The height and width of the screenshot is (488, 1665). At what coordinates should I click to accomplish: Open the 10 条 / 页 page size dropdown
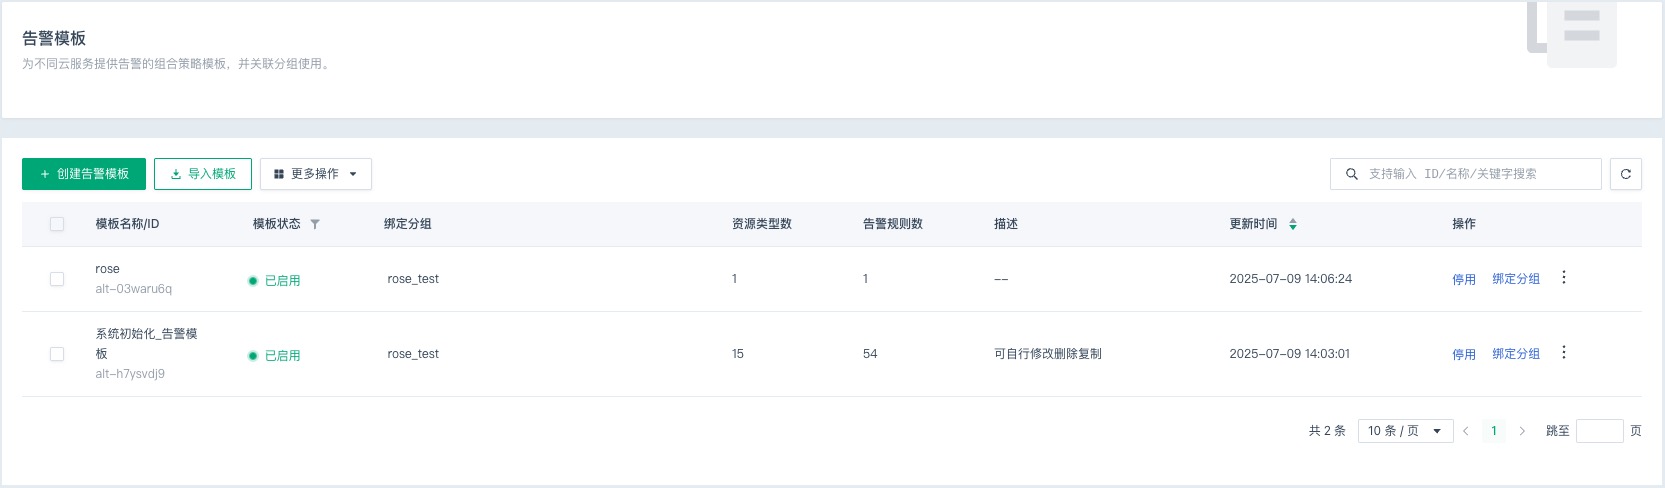coord(1405,431)
